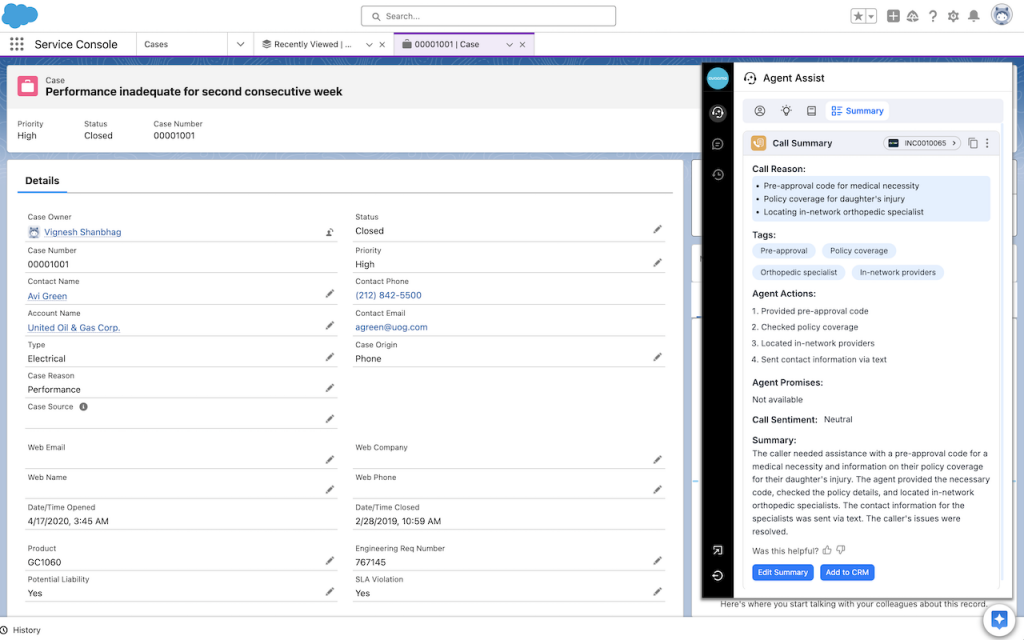Viewport: 1024px width, 640px height.
Task: Copy the Call Summary using the copy icon
Action: [x=972, y=142]
